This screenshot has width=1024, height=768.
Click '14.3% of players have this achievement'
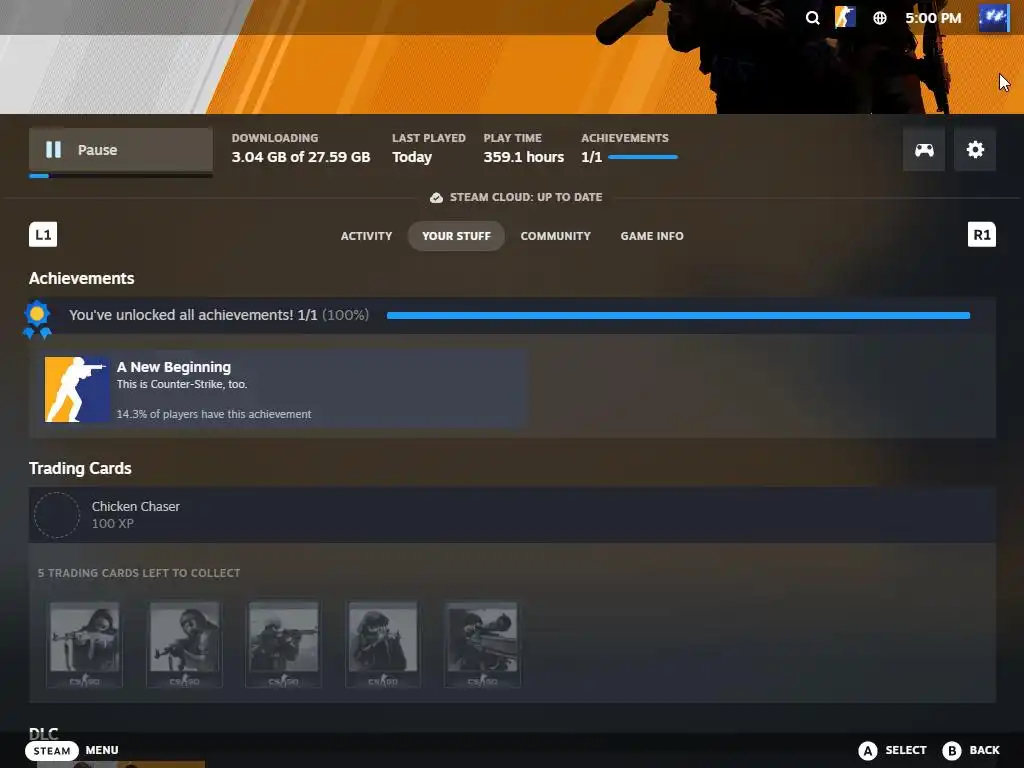tap(214, 414)
